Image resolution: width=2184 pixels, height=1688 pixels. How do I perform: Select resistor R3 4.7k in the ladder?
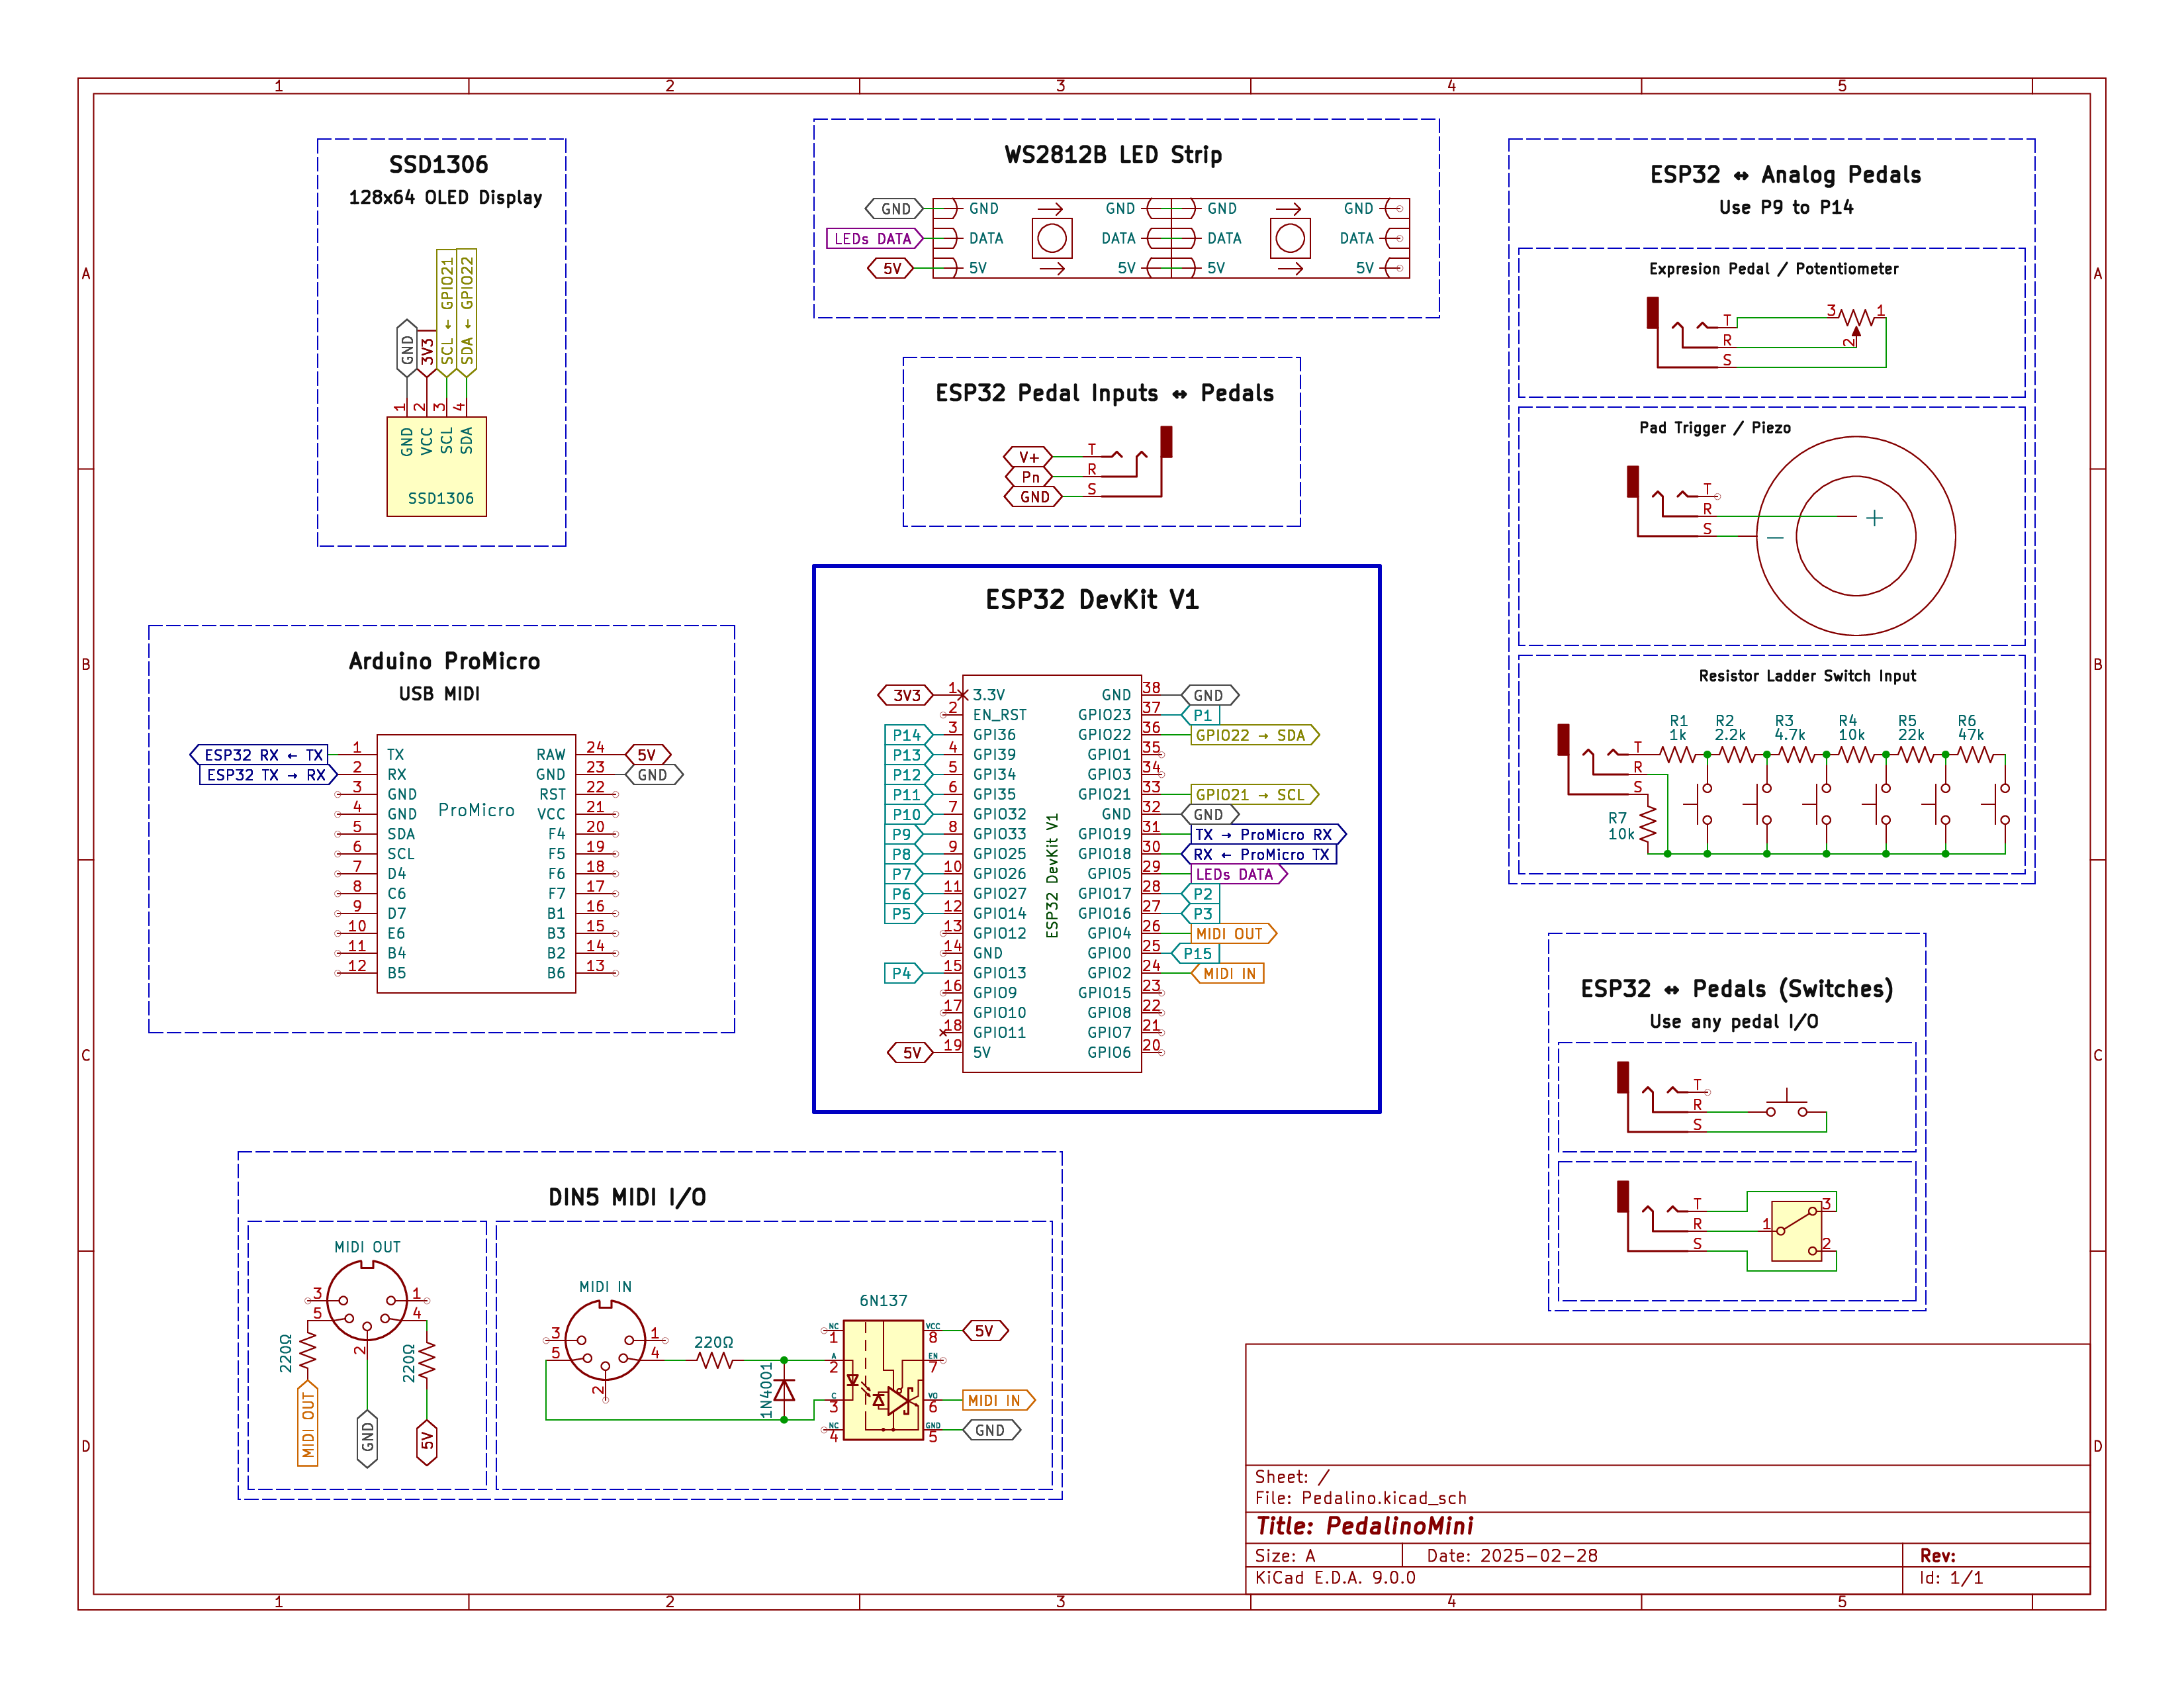click(x=1797, y=755)
